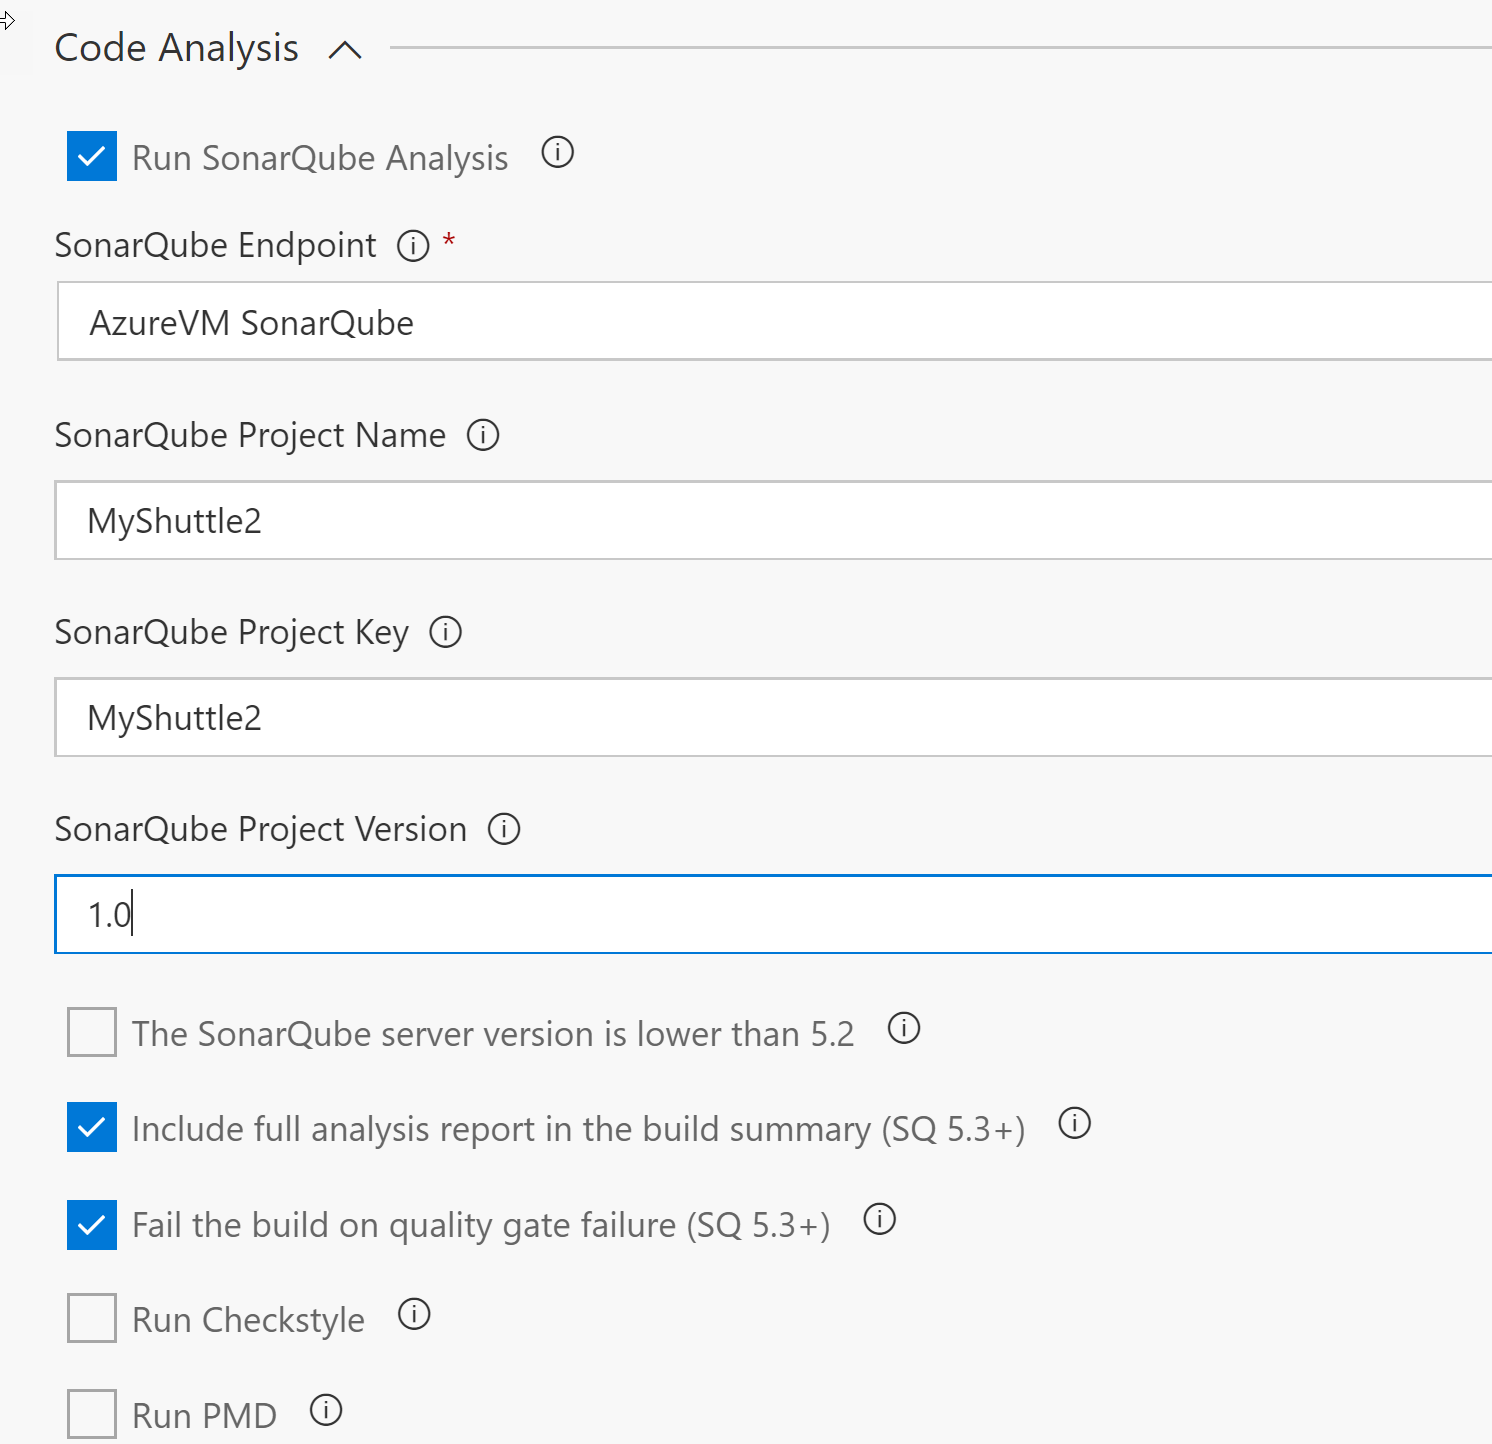
Task: Show info for Run SonarQube Analysis
Action: pyautogui.click(x=557, y=152)
